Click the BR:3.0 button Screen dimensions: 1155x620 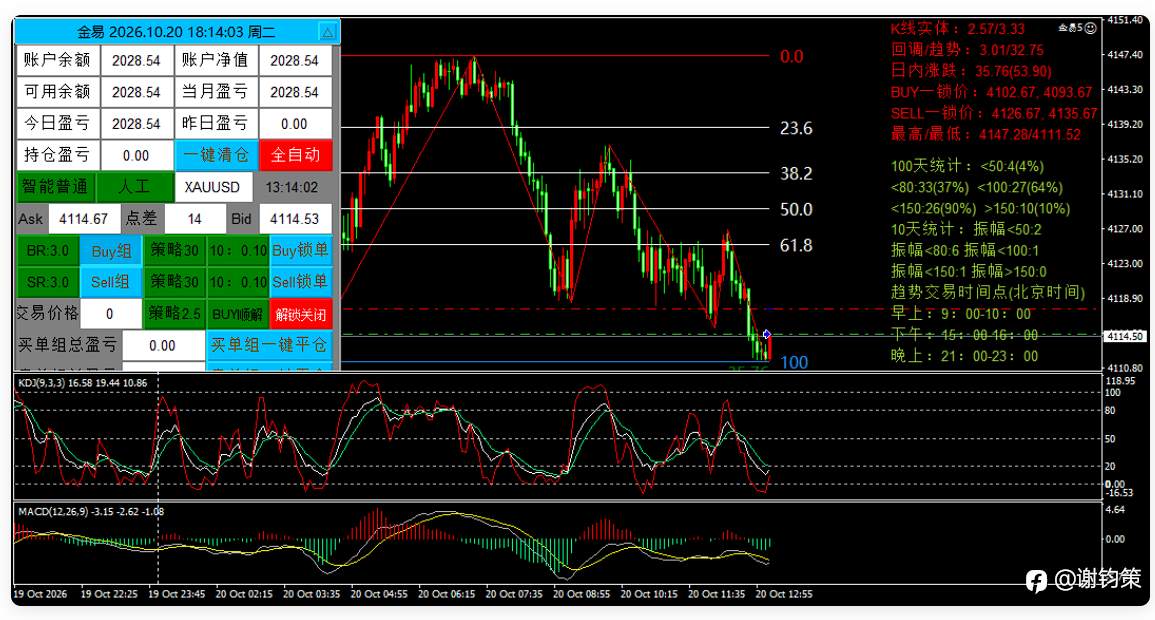[x=48, y=250]
